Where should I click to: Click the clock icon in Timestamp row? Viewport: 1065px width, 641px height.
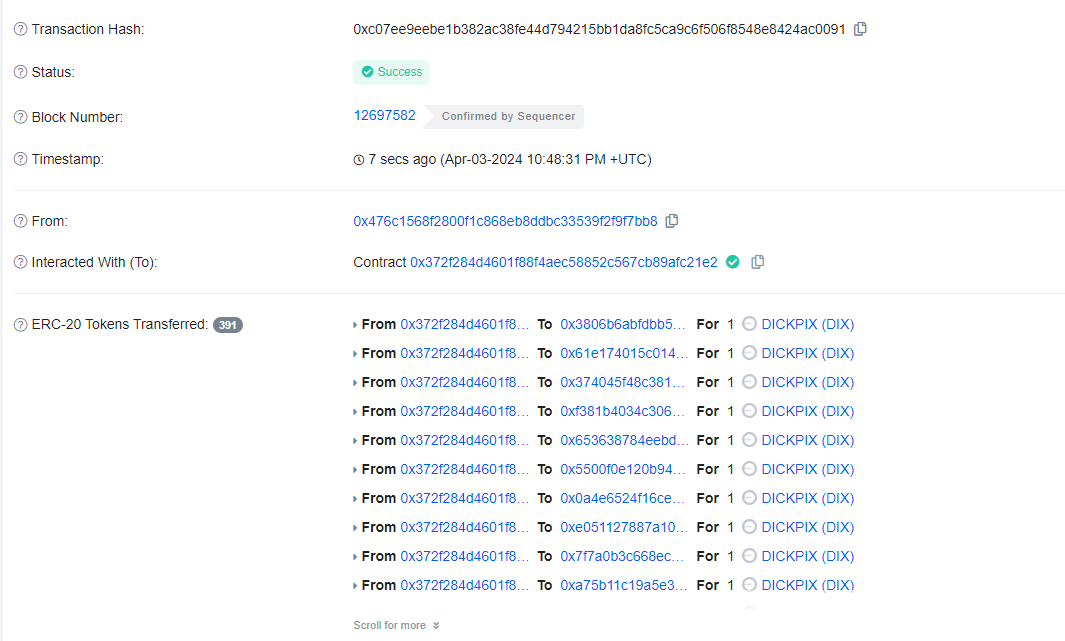click(x=359, y=160)
